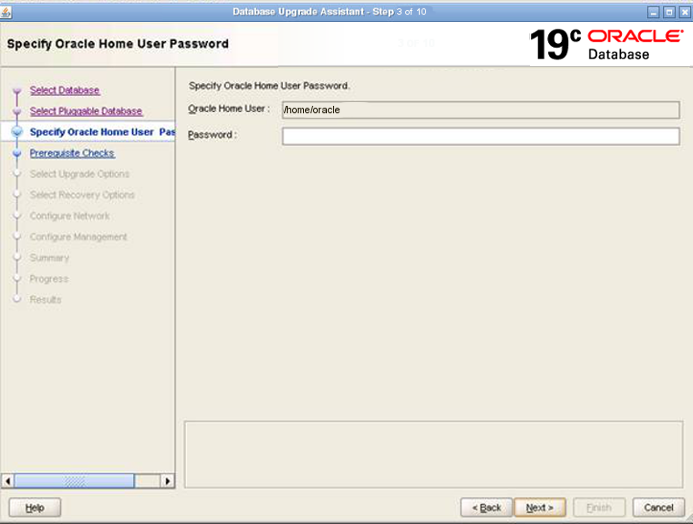The width and height of the screenshot is (693, 524).
Task: Maximize the Database Upgrade Assistant window
Action: point(668,11)
